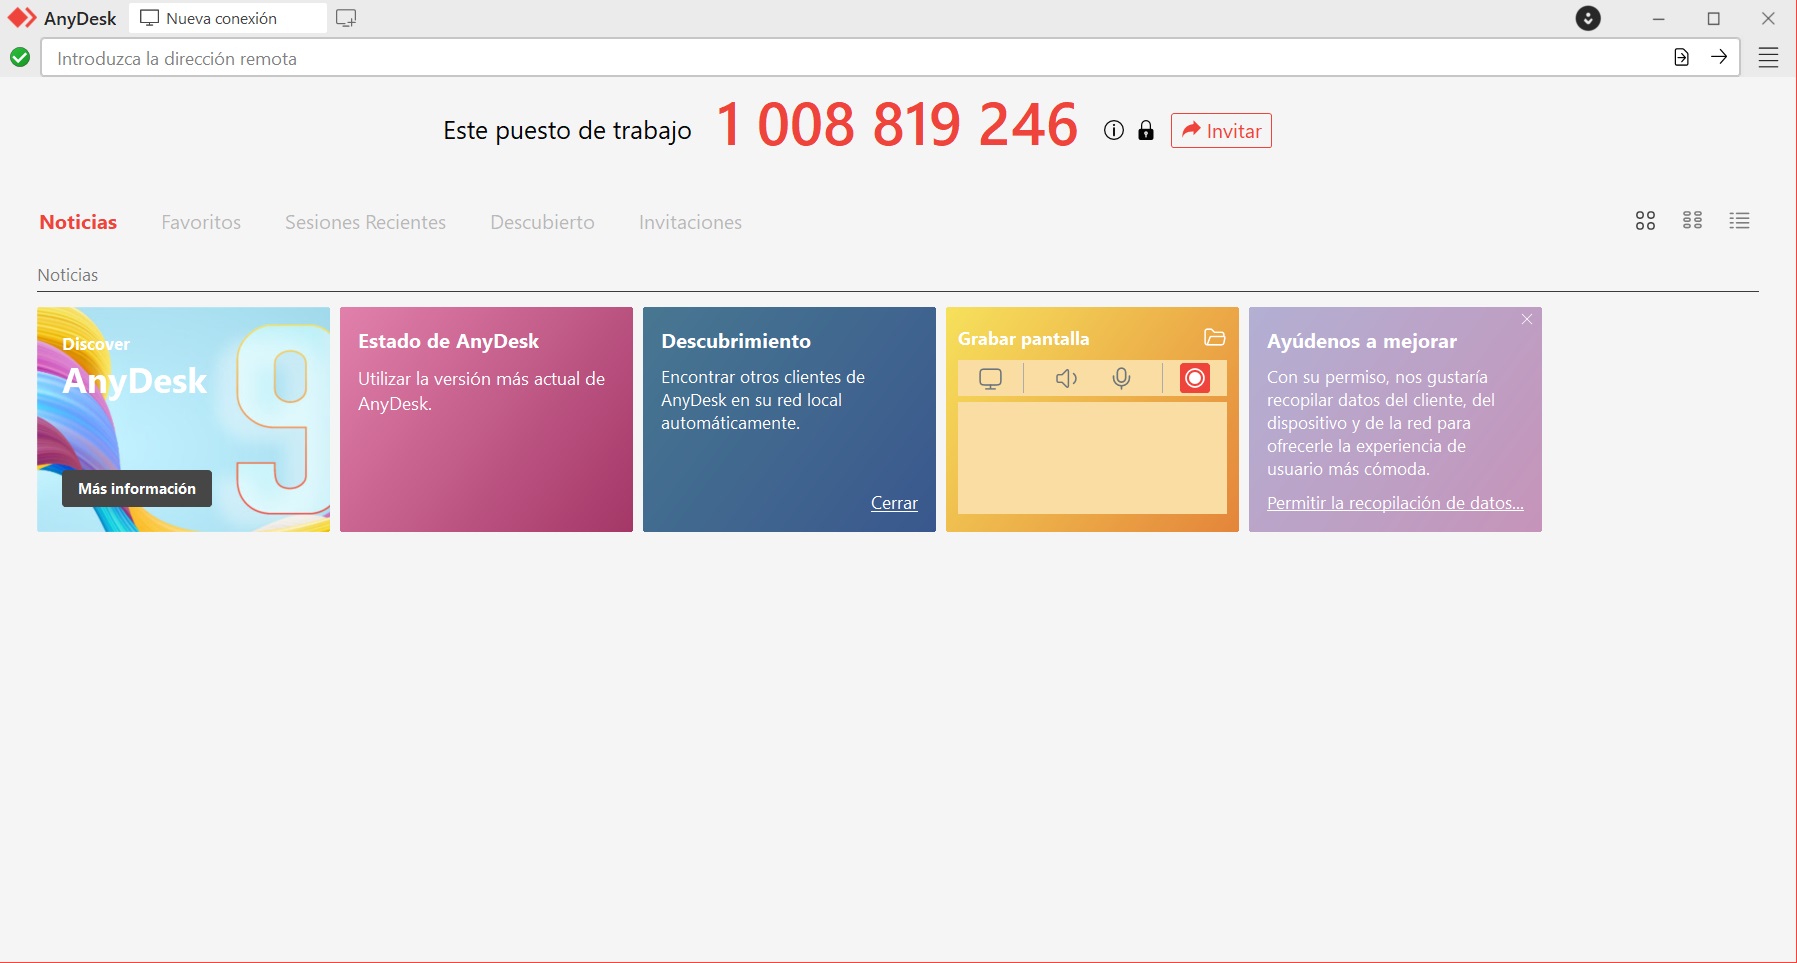Open recordings folder in Grabar pantalla card
Image resolution: width=1797 pixels, height=963 pixels.
point(1214,338)
